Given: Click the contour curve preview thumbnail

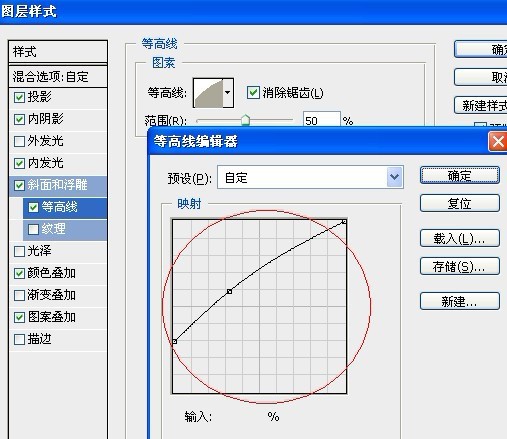Looking at the screenshot, I should pyautogui.click(x=208, y=93).
